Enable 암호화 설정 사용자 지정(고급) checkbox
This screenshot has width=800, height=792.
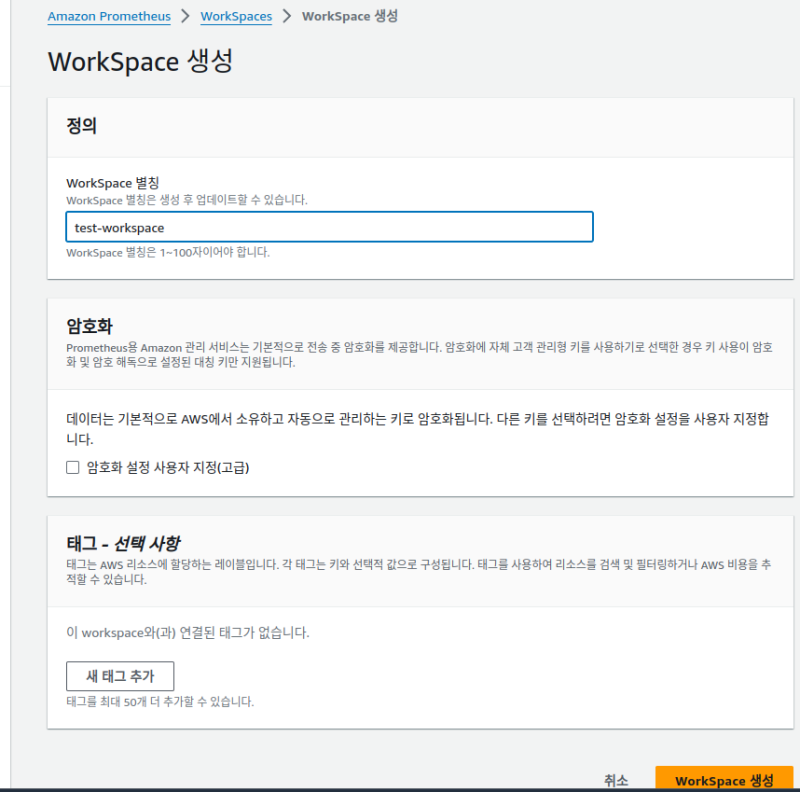click(x=72, y=467)
